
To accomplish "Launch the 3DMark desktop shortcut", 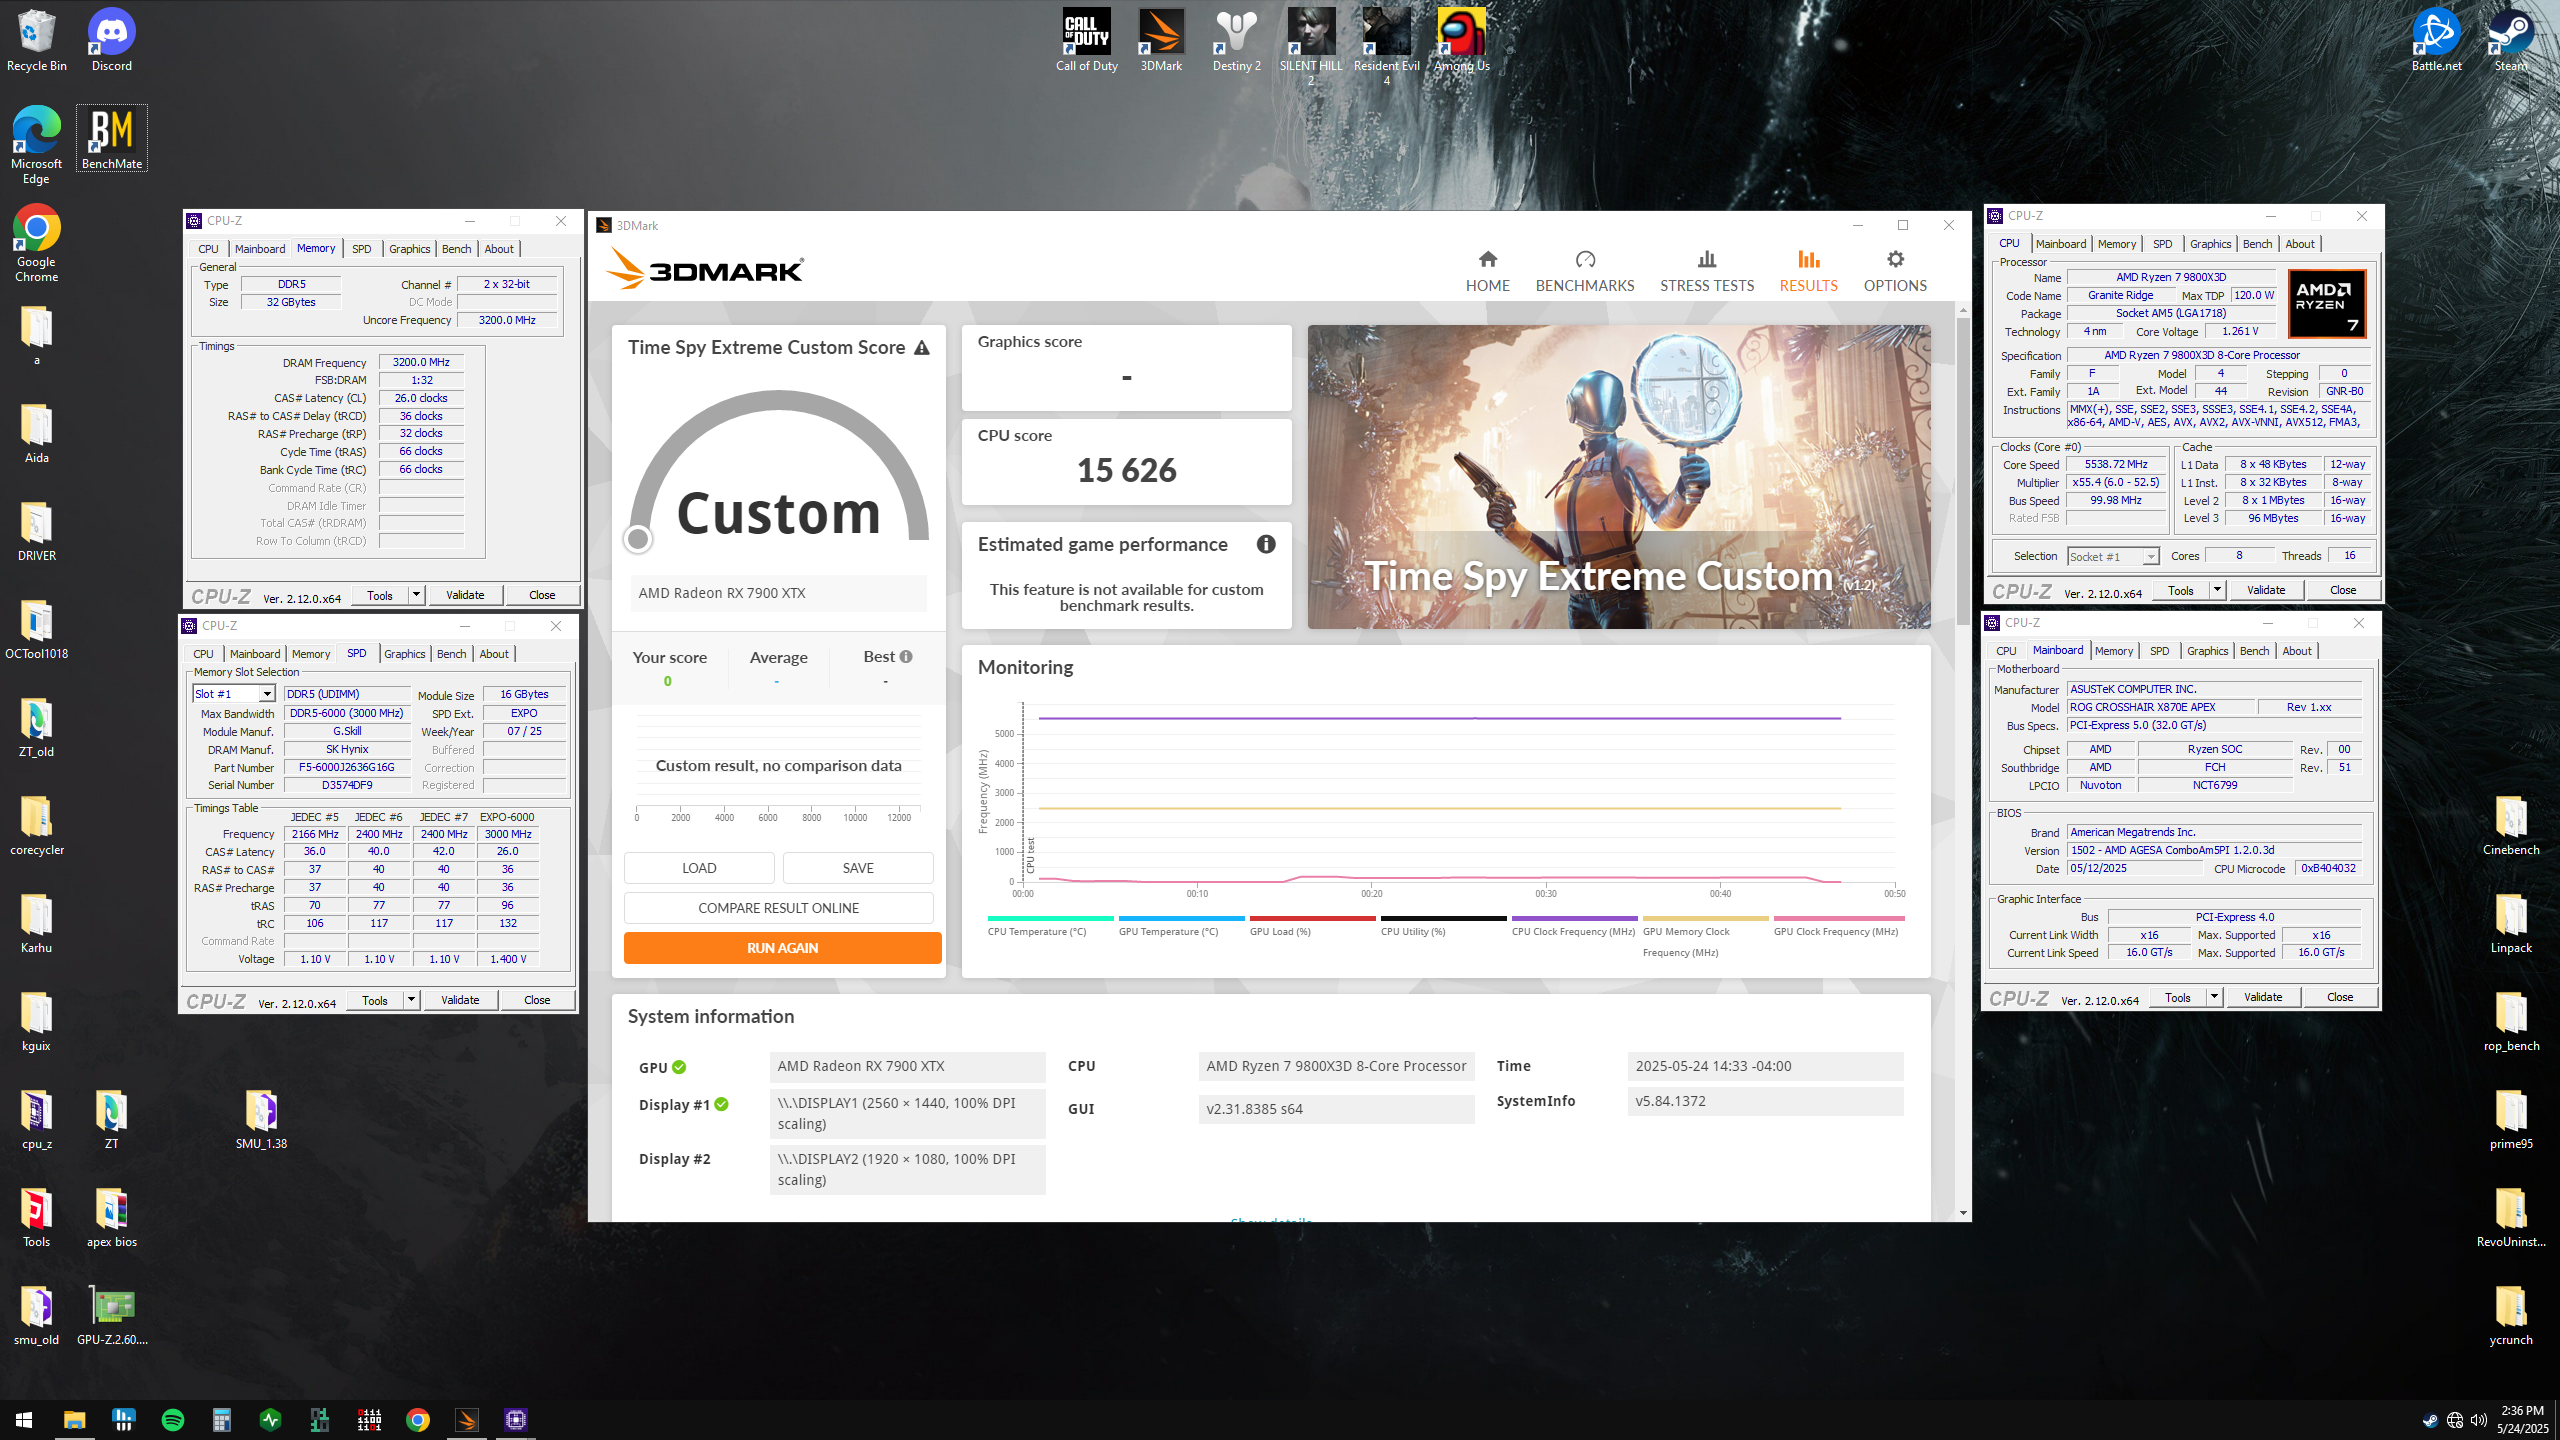I will (1161, 40).
